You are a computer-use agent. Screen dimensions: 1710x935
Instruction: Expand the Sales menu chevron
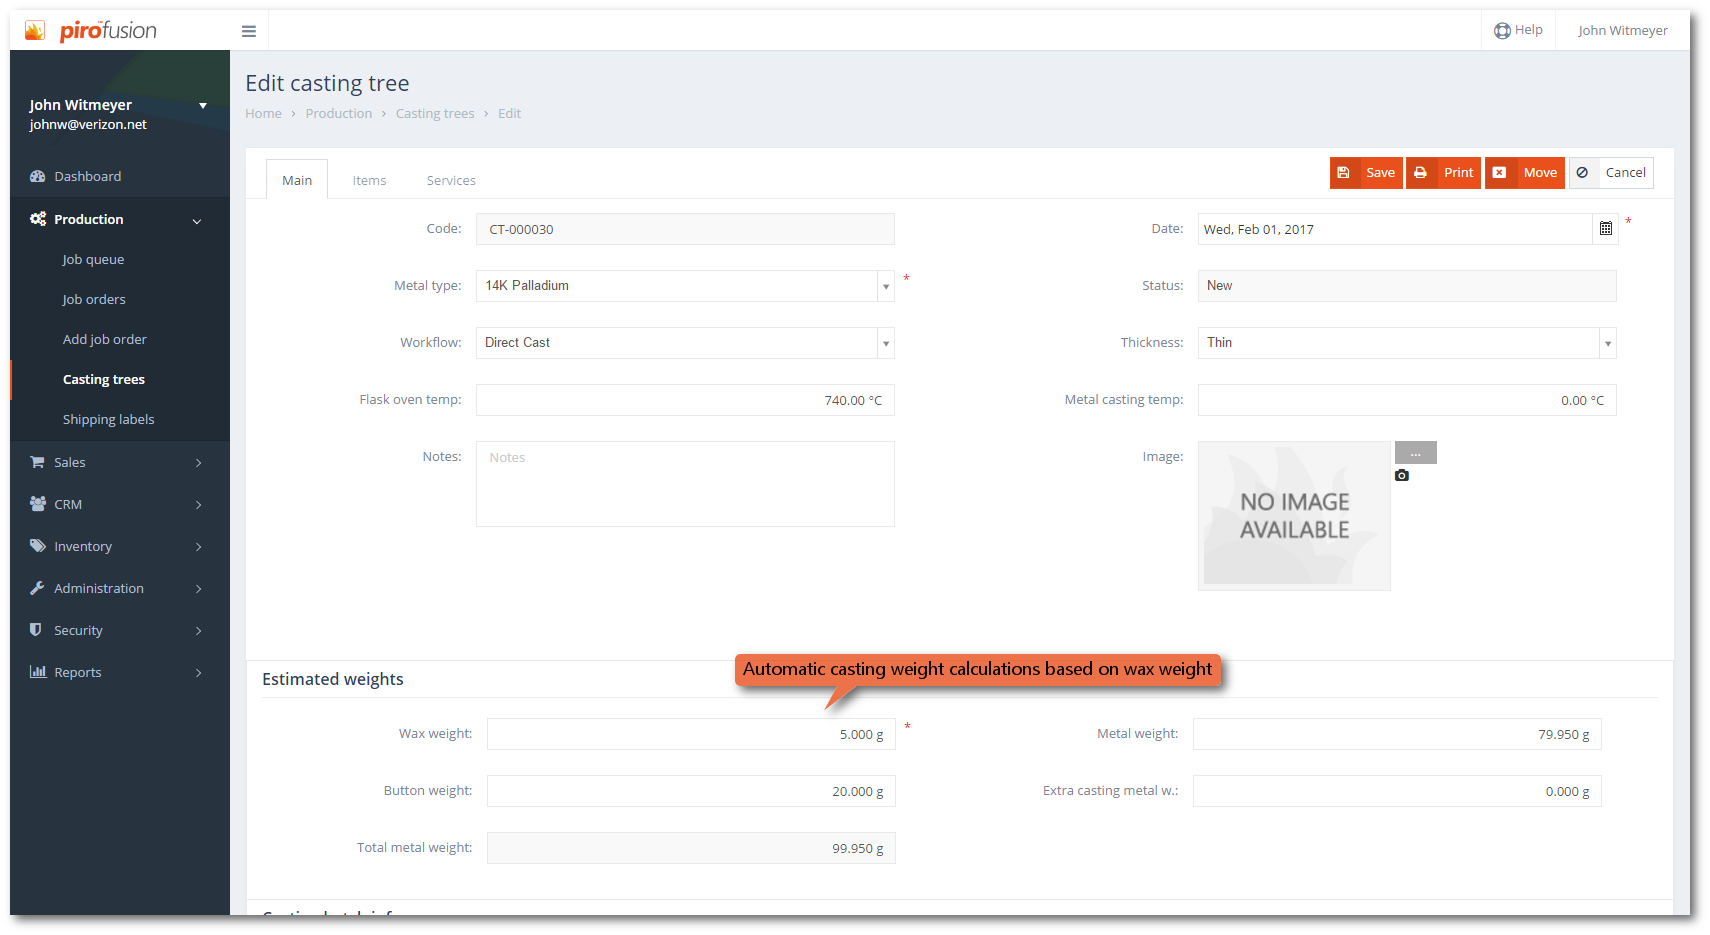pyautogui.click(x=199, y=463)
